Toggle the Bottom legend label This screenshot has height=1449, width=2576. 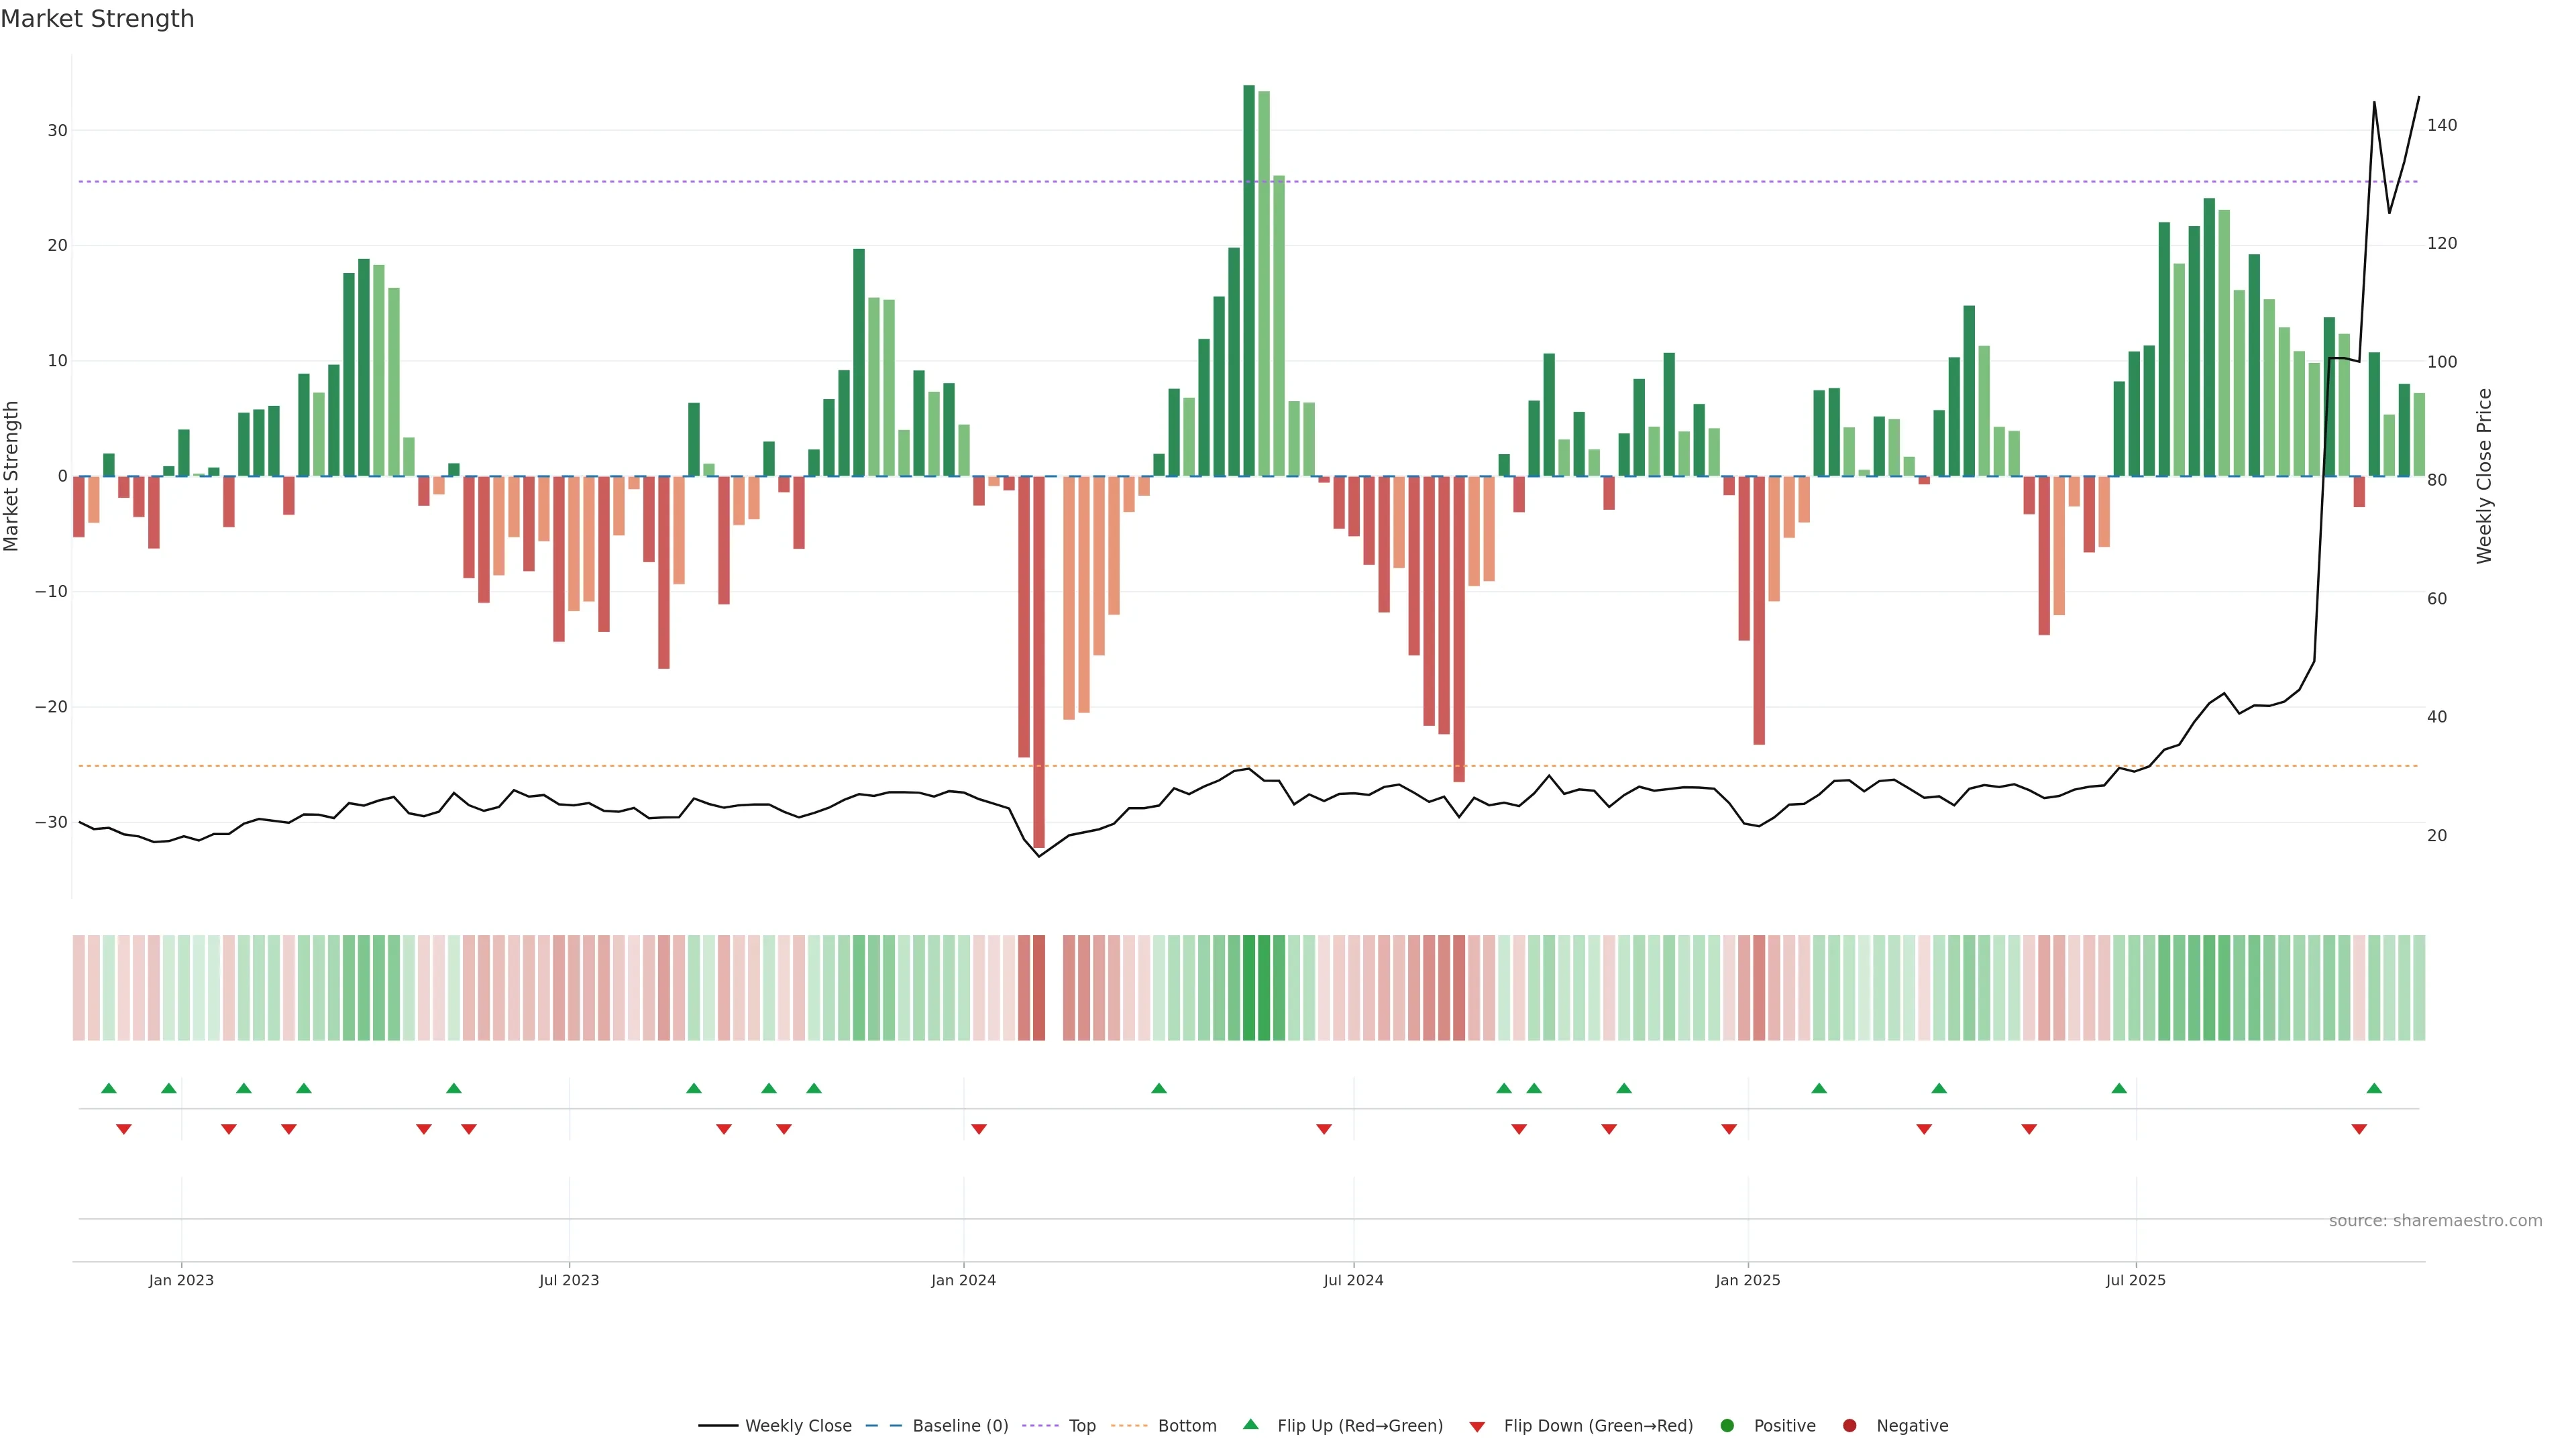pyautogui.click(x=1187, y=1426)
